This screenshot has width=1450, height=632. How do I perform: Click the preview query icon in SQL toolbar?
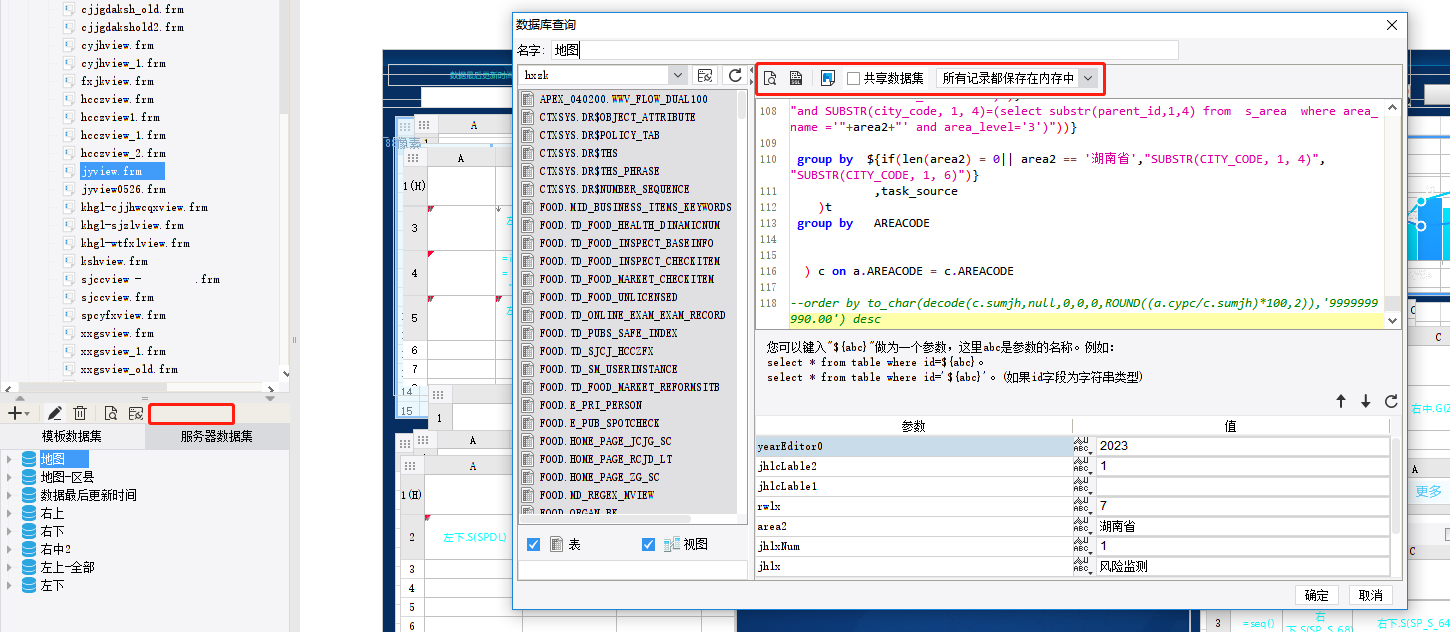click(770, 78)
